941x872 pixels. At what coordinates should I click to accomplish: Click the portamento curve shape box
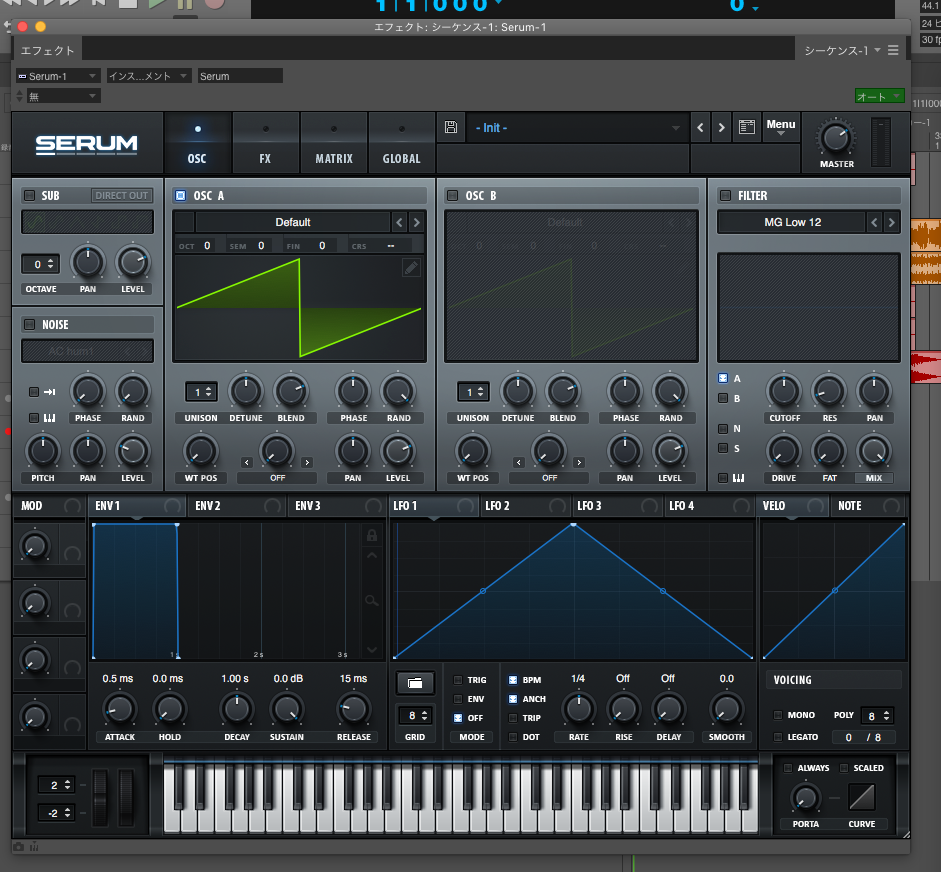[862, 798]
